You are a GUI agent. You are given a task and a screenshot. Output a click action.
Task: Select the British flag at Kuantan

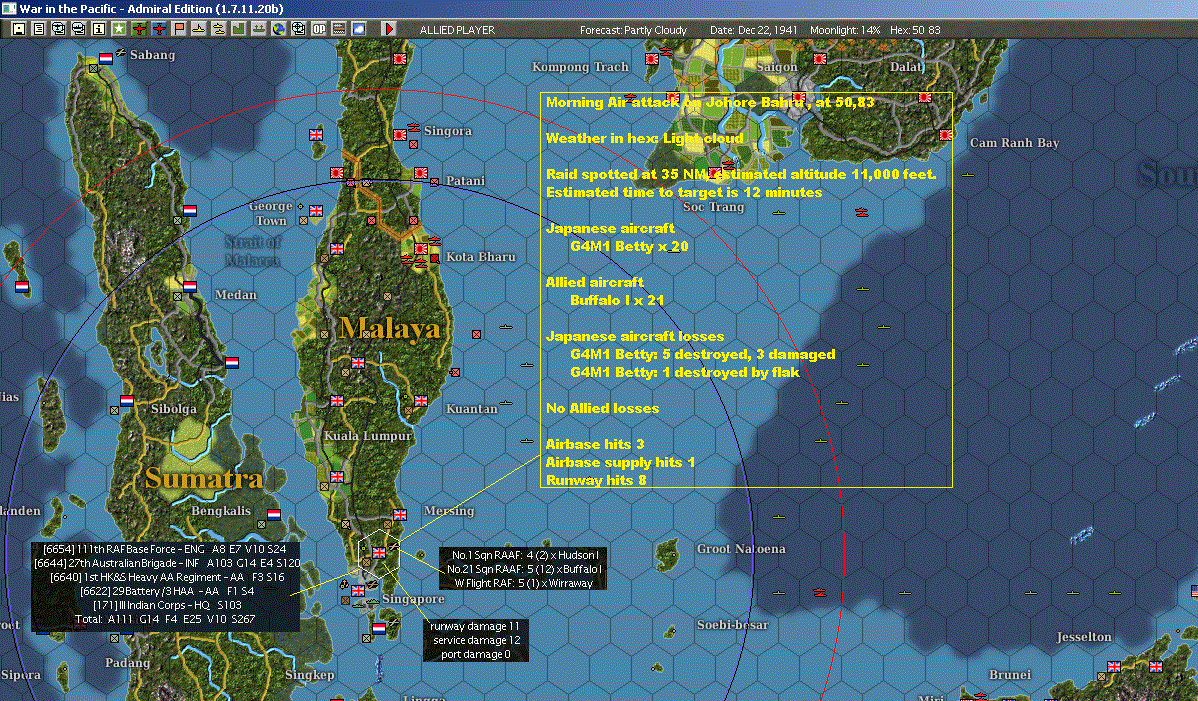[x=421, y=400]
